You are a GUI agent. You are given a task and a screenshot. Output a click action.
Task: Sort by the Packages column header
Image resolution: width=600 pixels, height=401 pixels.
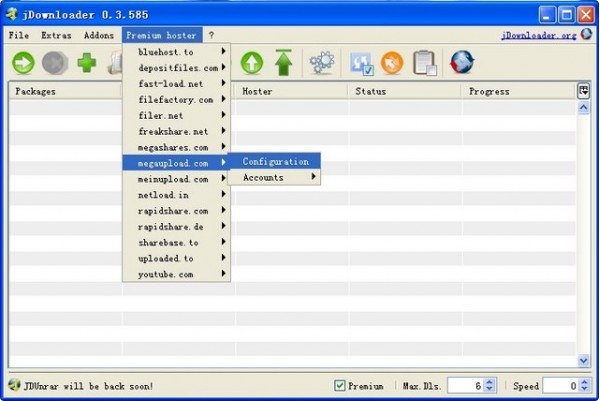pos(65,91)
